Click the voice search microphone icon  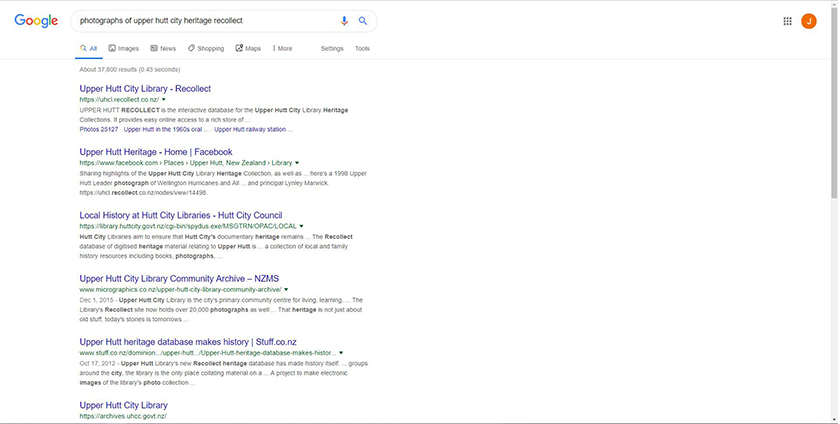tap(345, 20)
